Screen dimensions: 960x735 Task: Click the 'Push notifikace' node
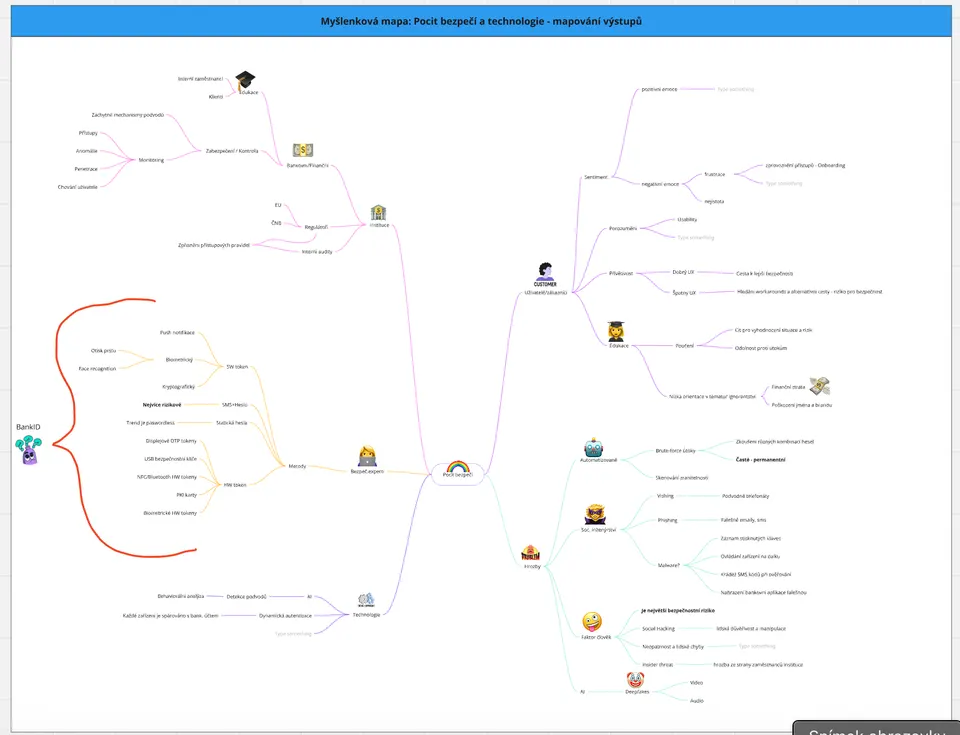tap(178, 333)
